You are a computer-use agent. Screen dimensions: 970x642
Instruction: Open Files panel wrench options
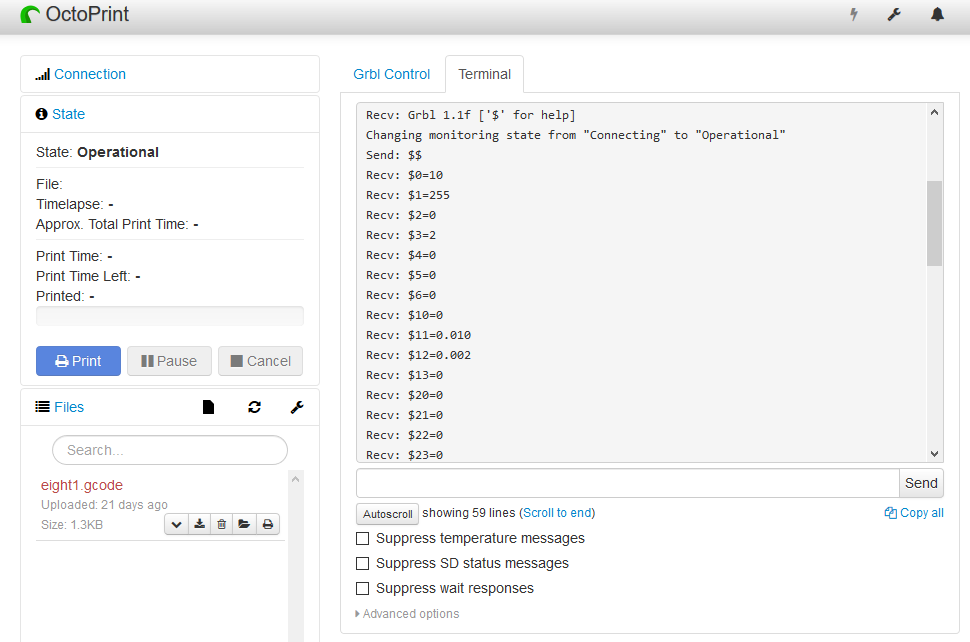[x=297, y=407]
